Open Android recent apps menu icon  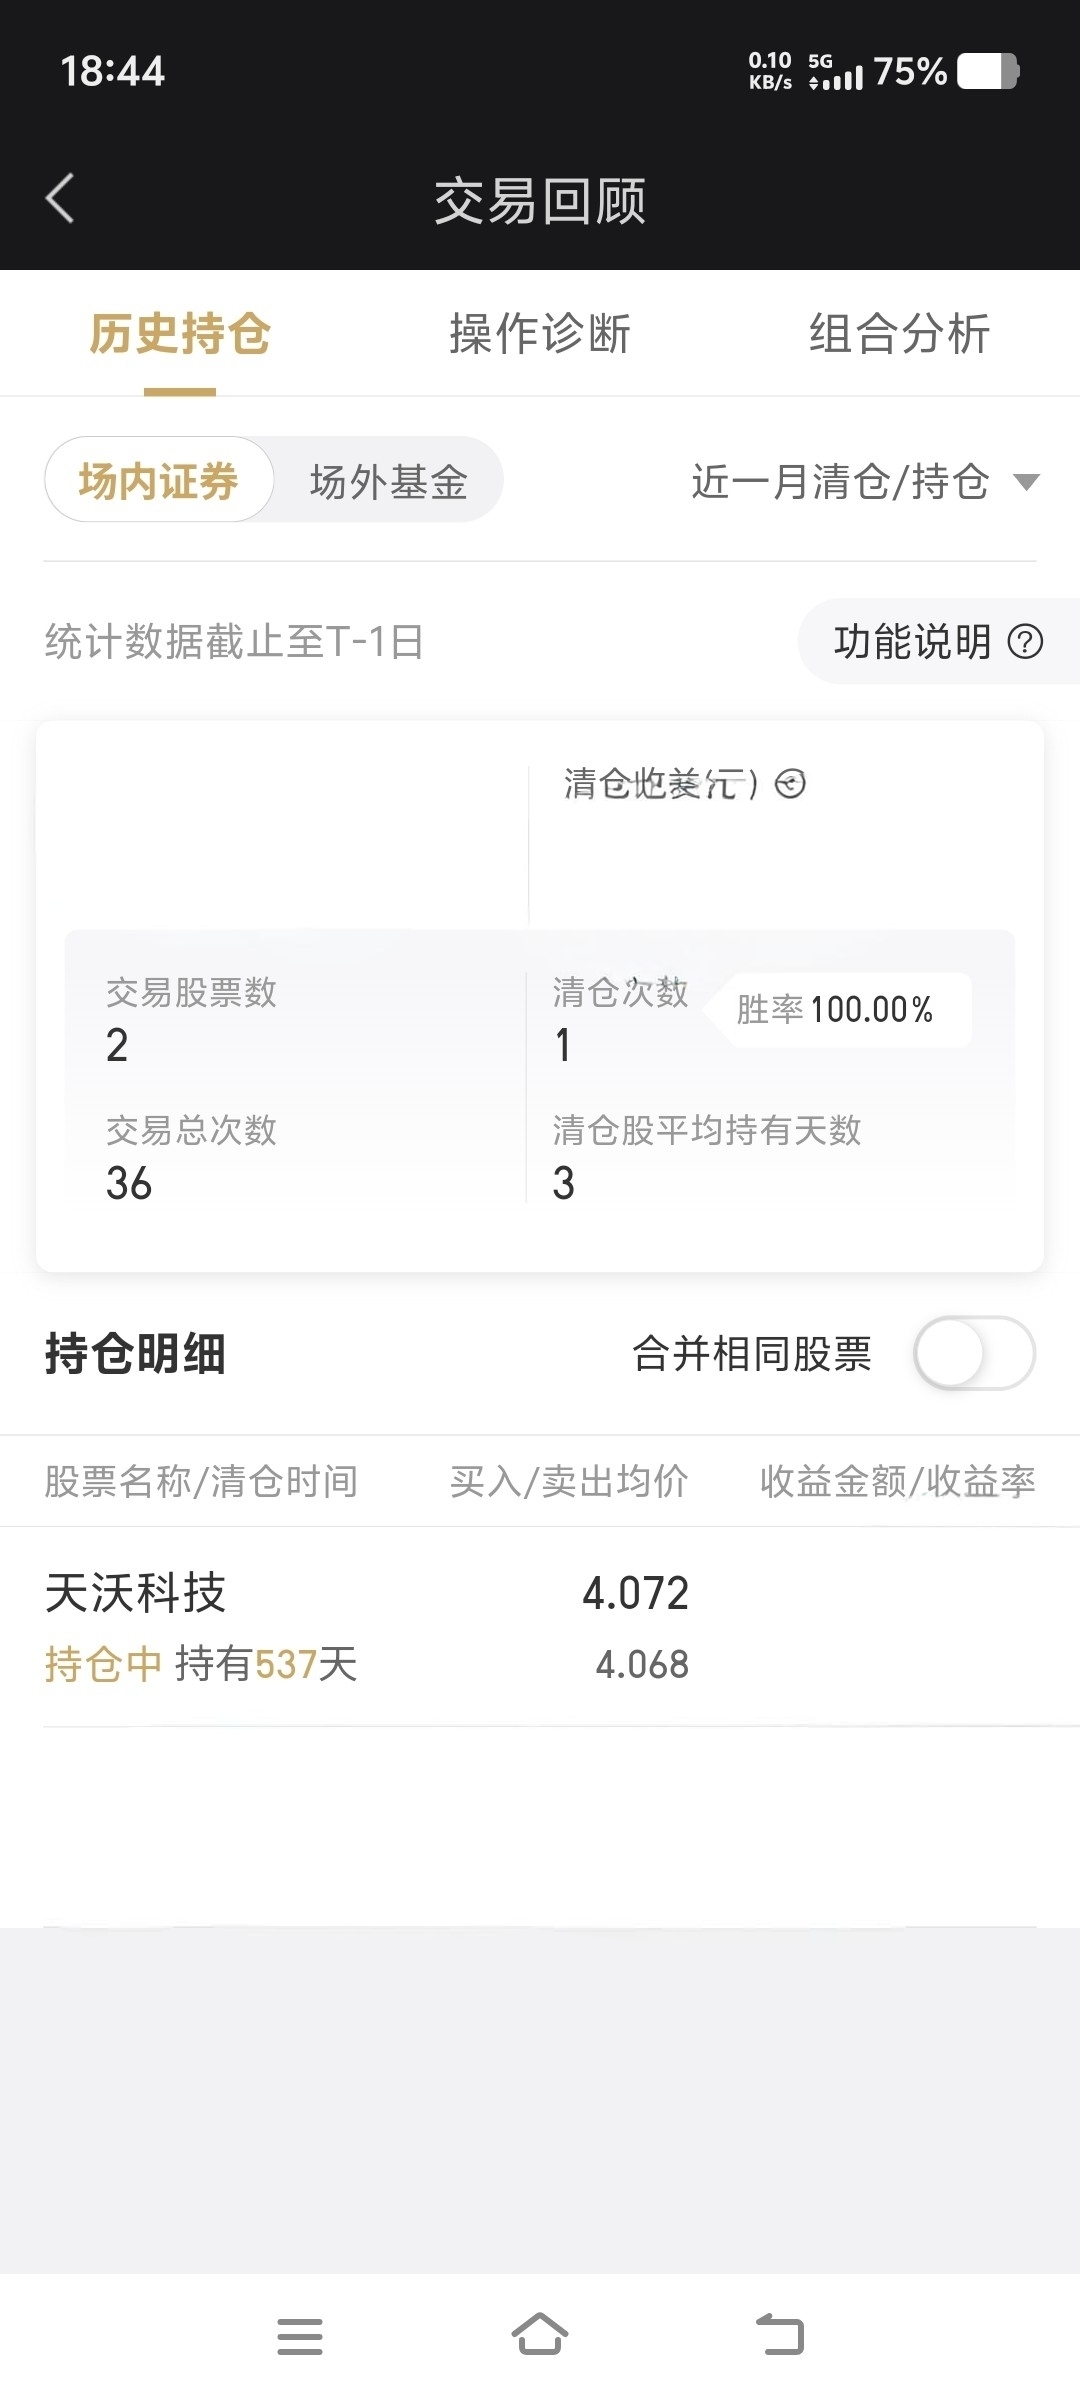[x=300, y=2336]
